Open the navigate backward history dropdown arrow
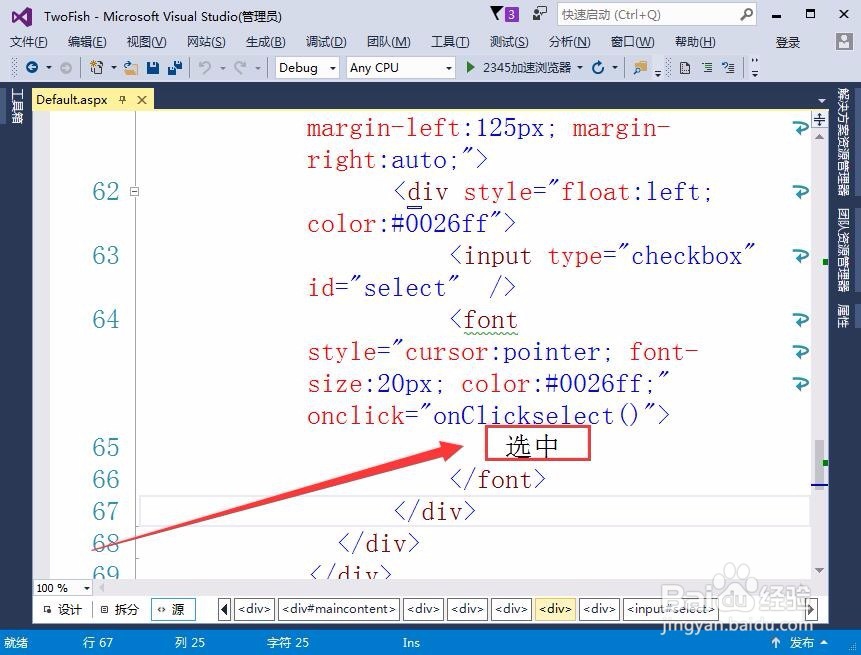The width and height of the screenshot is (861, 655). coord(48,68)
